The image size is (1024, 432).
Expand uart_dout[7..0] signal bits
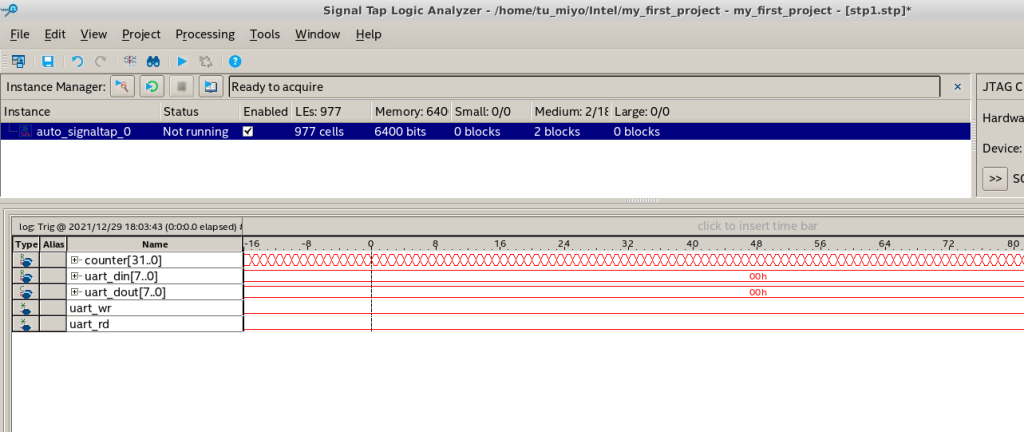pyautogui.click(x=75, y=292)
